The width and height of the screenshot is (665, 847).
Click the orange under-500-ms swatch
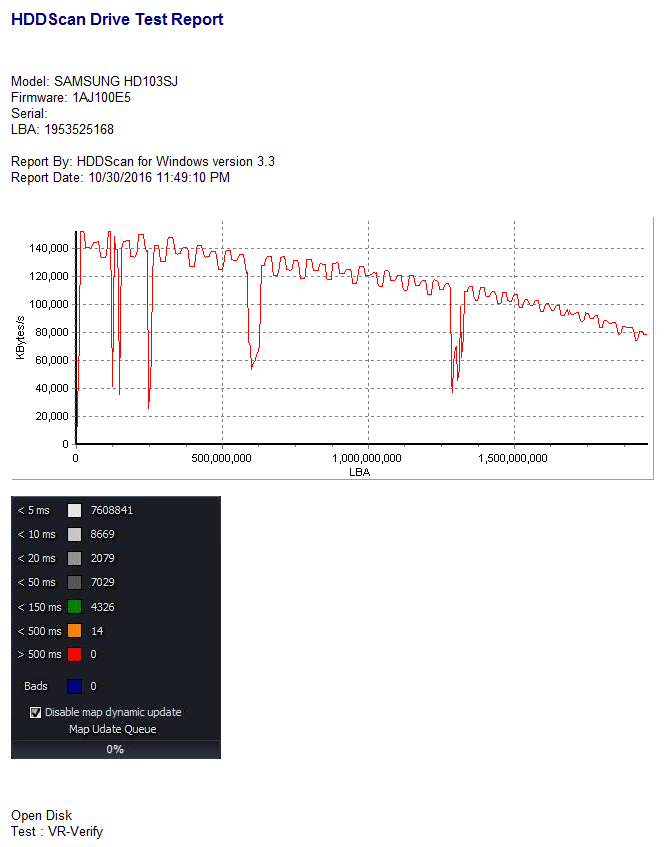75,630
